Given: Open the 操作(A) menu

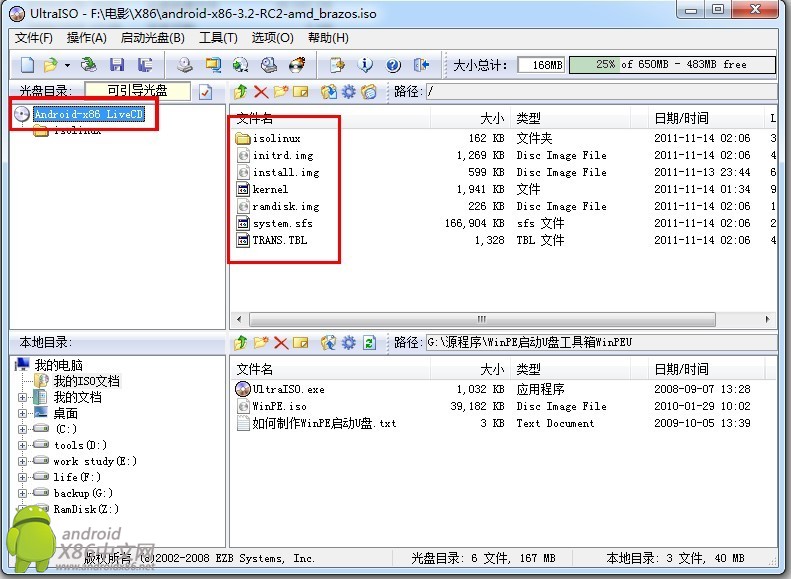Looking at the screenshot, I should coord(86,38).
